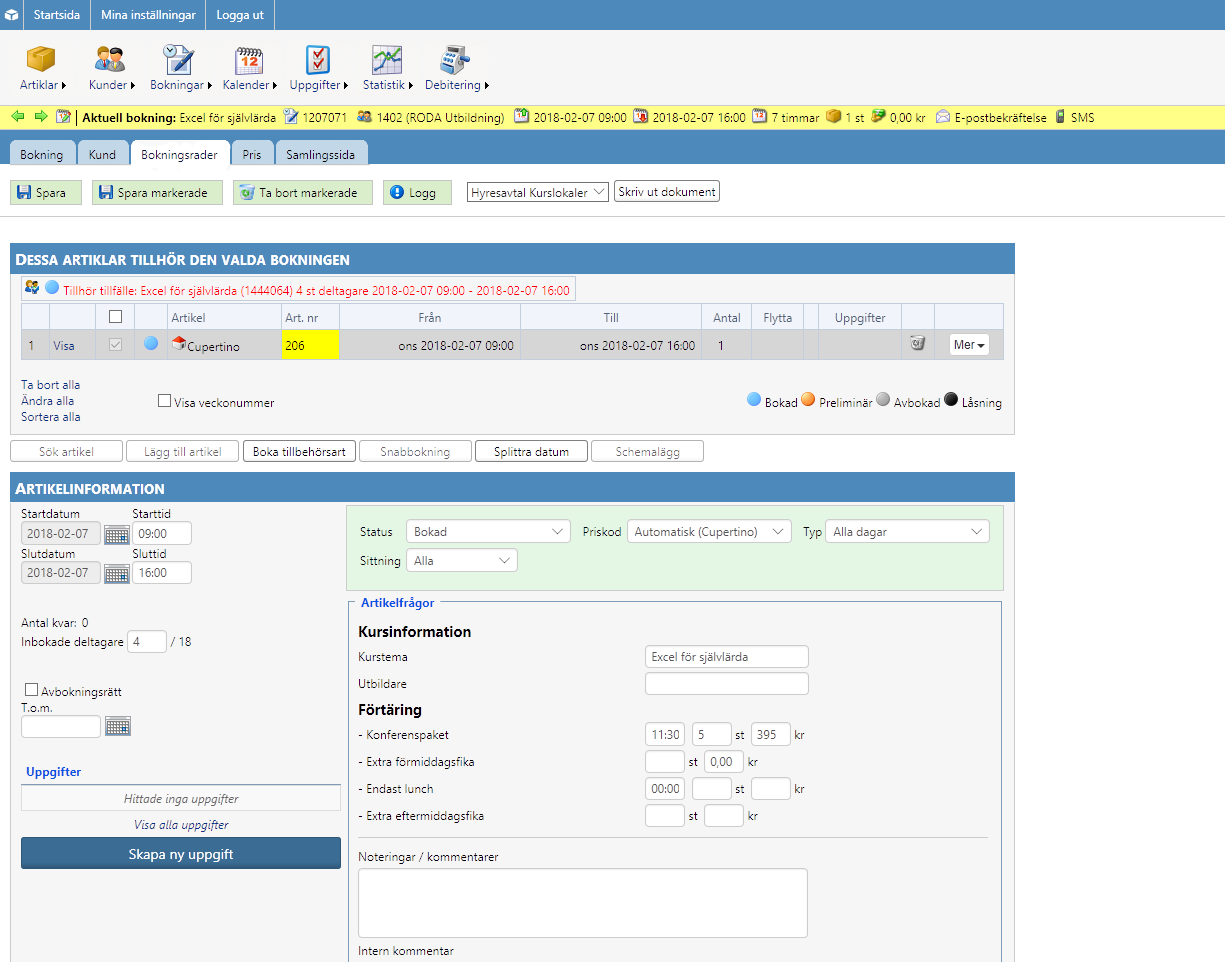Open the Artiklar box icon
This screenshot has width=1225, height=962.
point(40,60)
